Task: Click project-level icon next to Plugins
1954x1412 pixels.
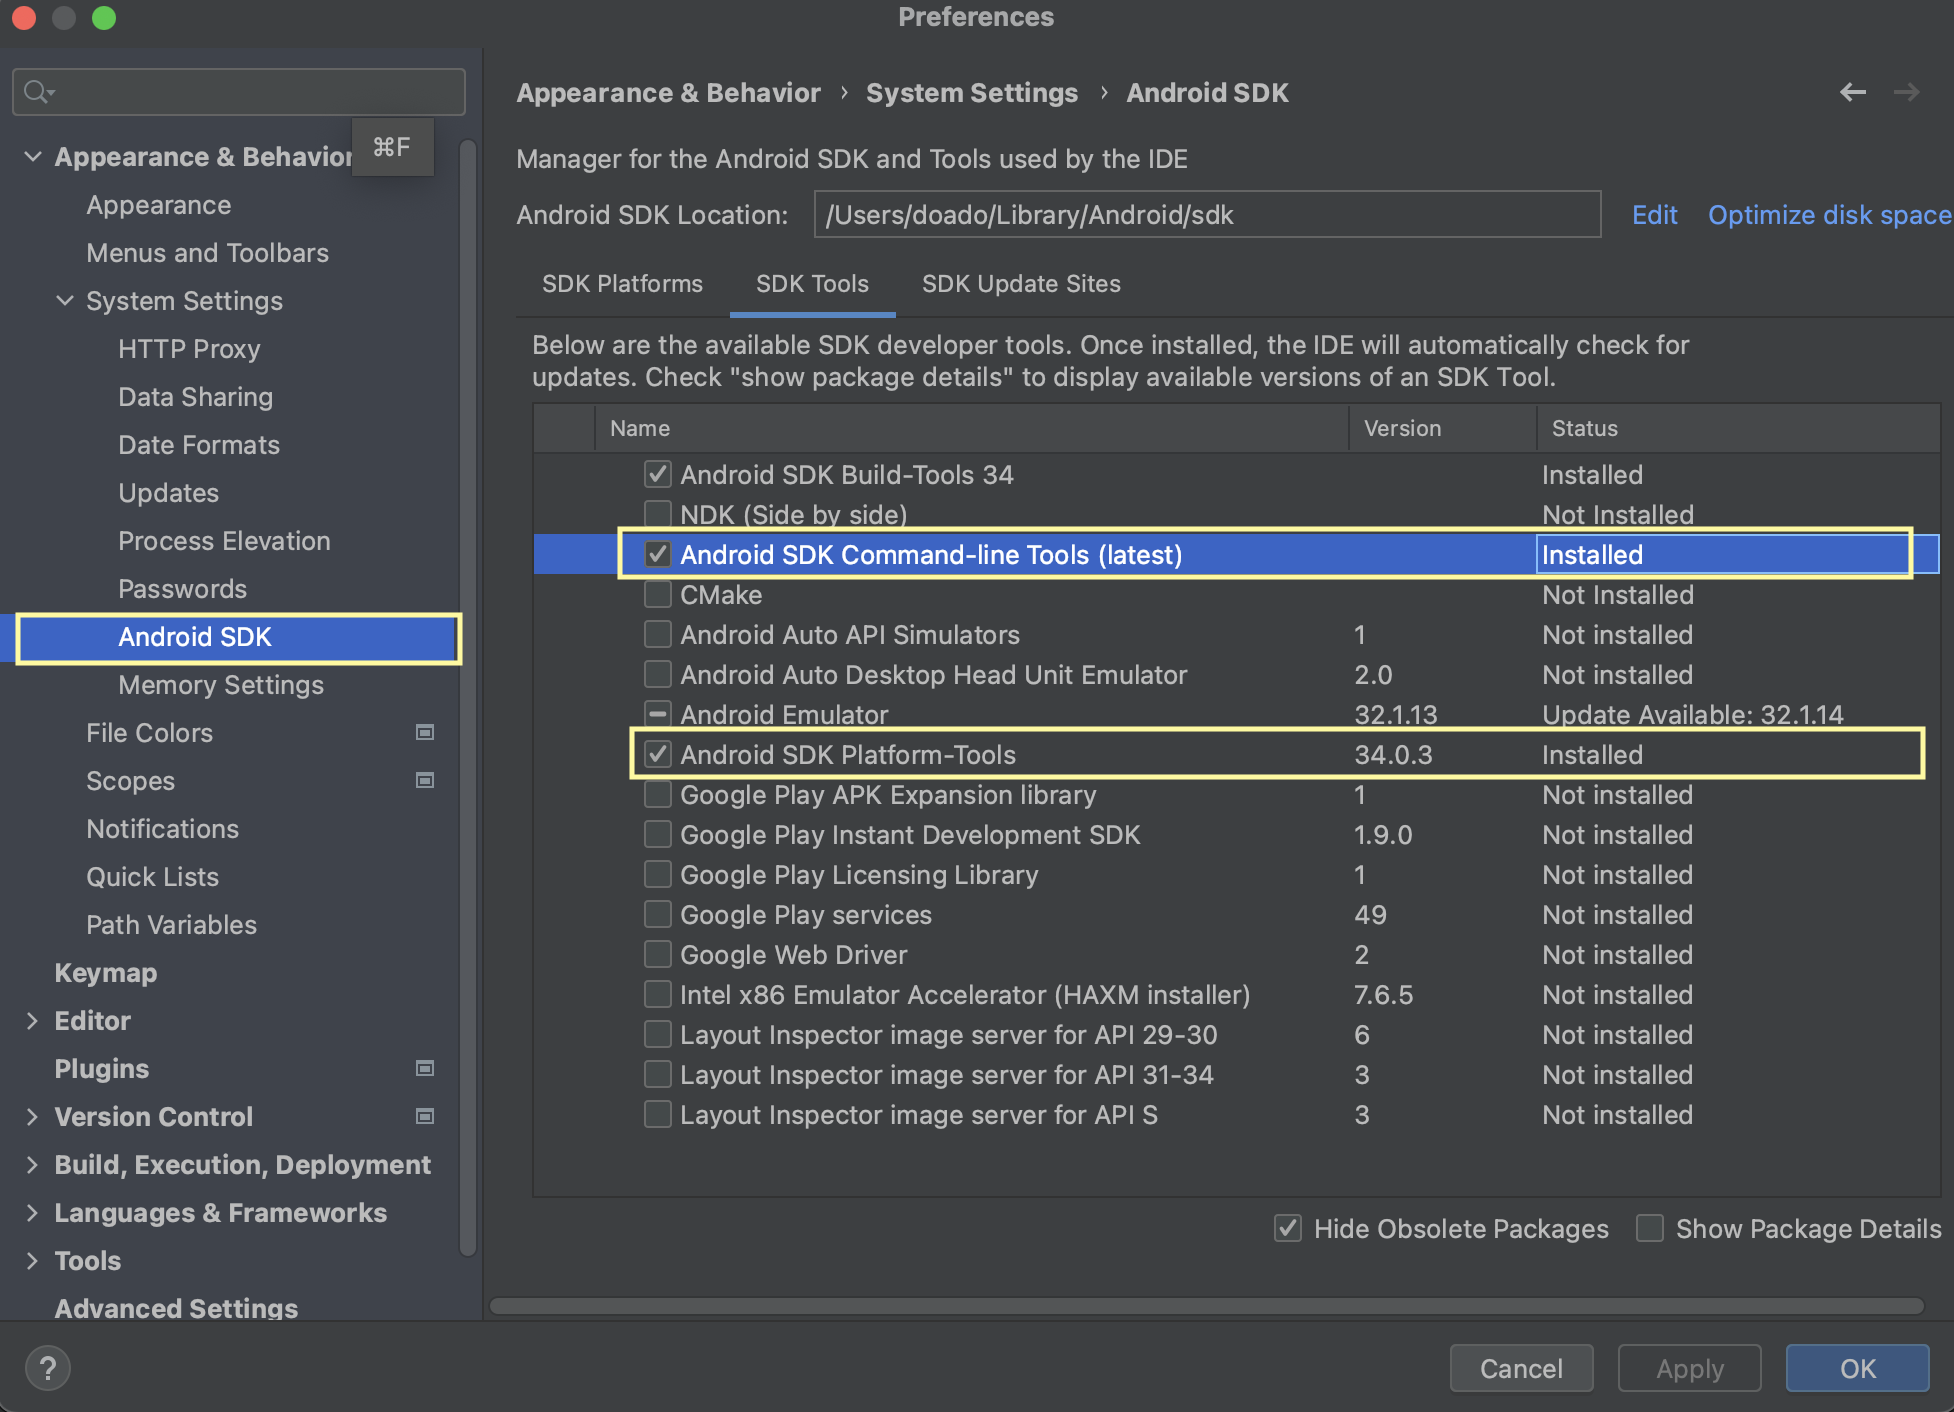Action: pos(425,1068)
